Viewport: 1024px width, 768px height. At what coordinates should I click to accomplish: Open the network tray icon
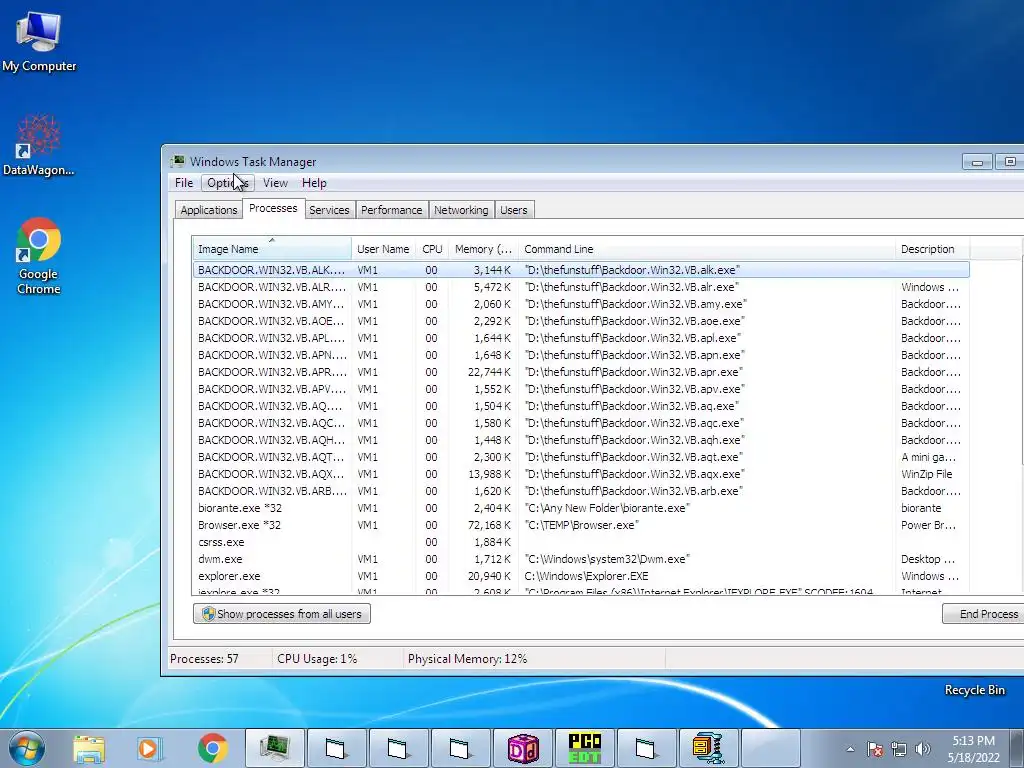tap(899, 750)
